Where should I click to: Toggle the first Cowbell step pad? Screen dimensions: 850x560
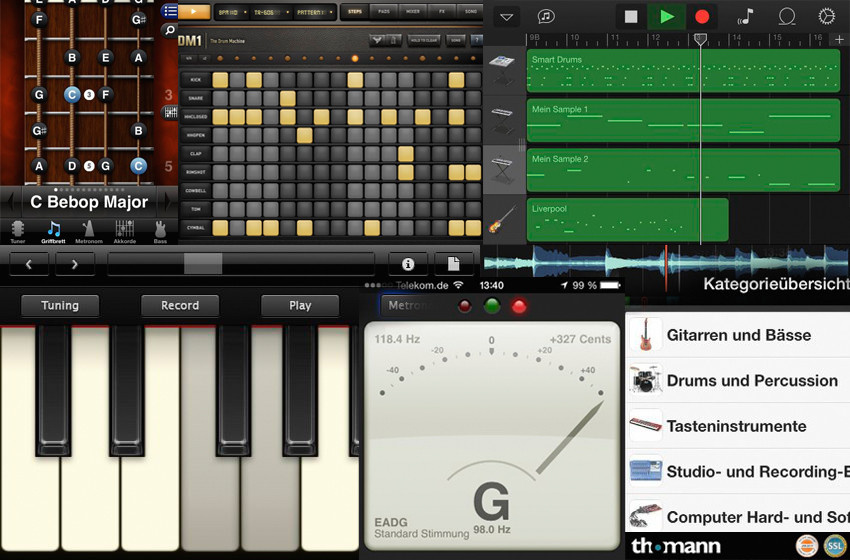click(x=220, y=190)
